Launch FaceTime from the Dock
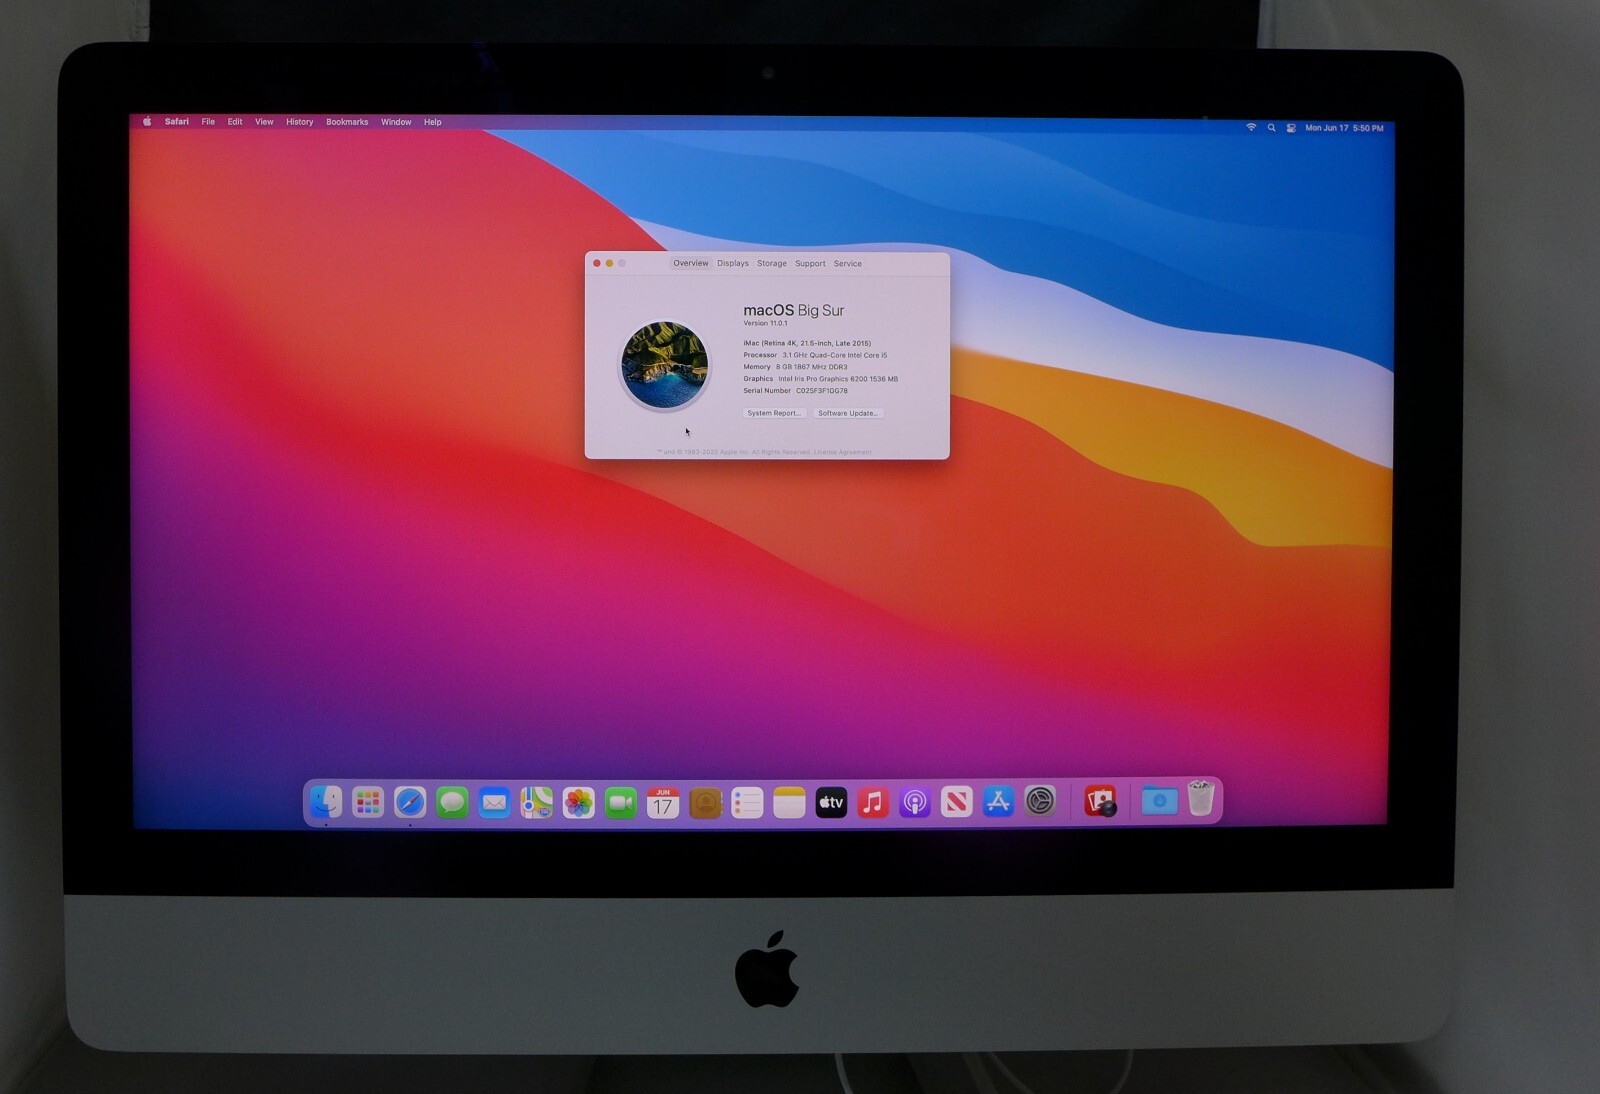This screenshot has width=1600, height=1094. click(620, 802)
